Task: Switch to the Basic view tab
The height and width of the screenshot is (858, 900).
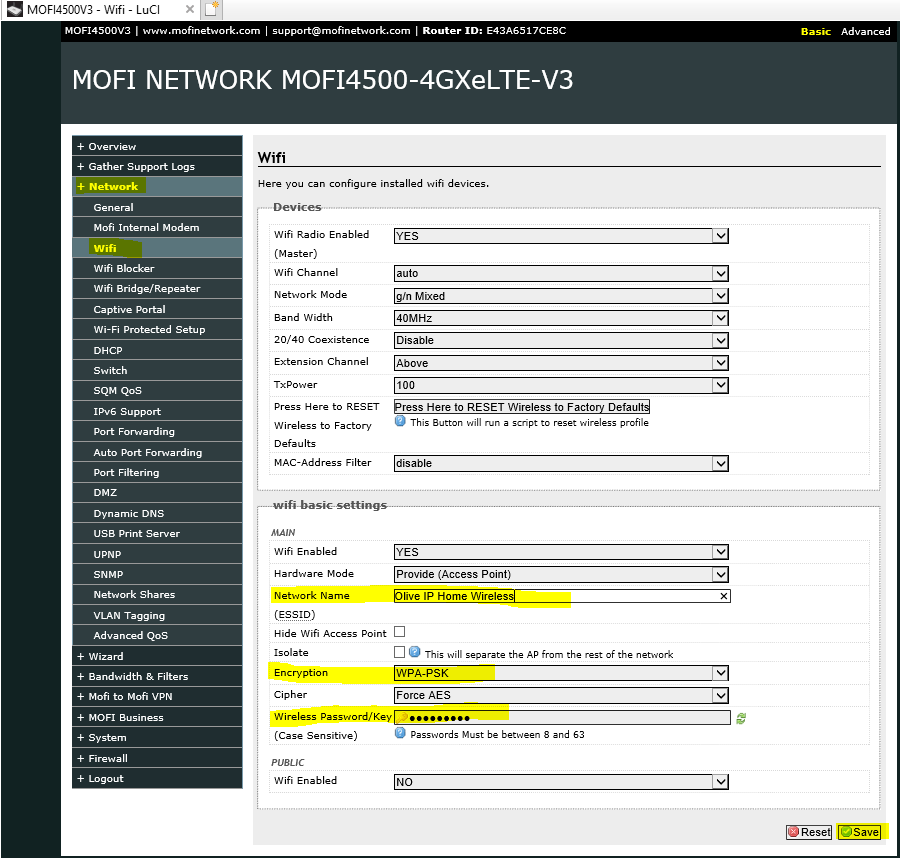Action: click(815, 32)
